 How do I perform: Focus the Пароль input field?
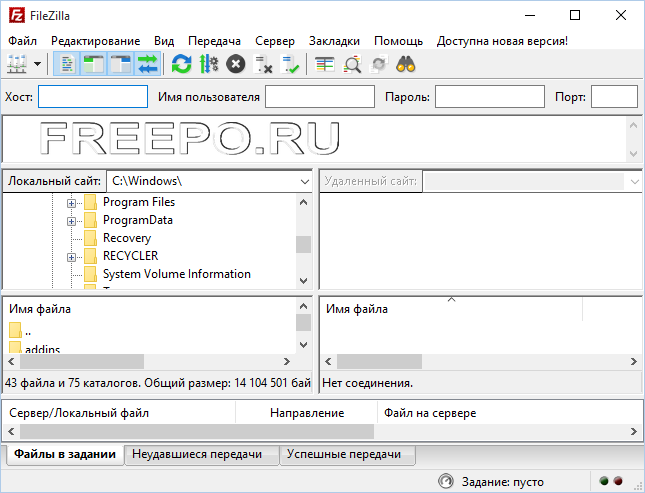click(490, 97)
